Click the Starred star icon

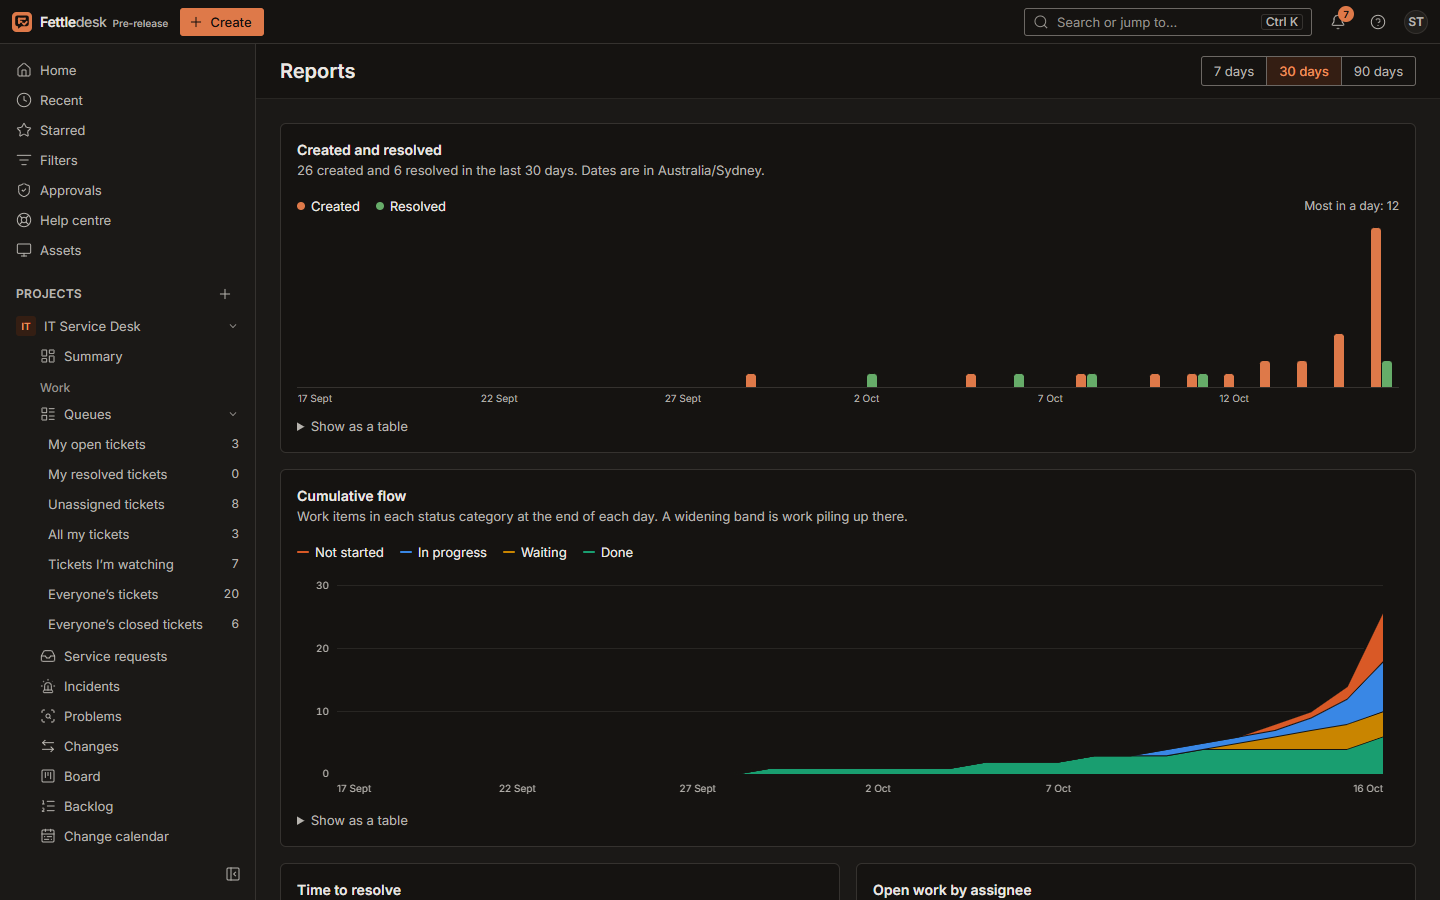coord(24,130)
